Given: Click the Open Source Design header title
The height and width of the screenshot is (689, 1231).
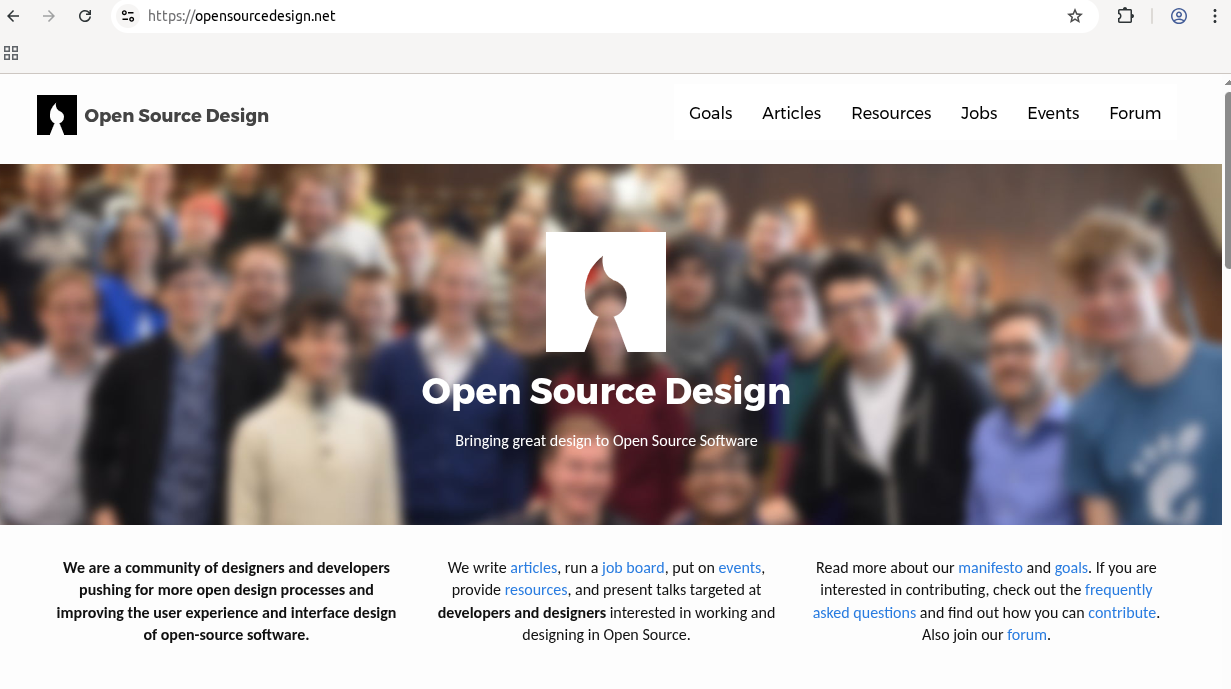Looking at the screenshot, I should coord(177,115).
